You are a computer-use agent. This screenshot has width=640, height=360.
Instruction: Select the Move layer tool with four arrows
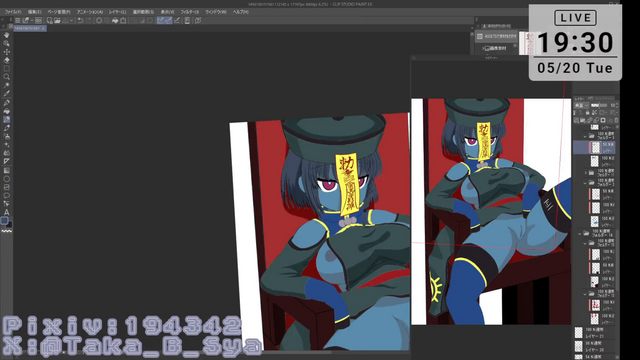[7, 52]
